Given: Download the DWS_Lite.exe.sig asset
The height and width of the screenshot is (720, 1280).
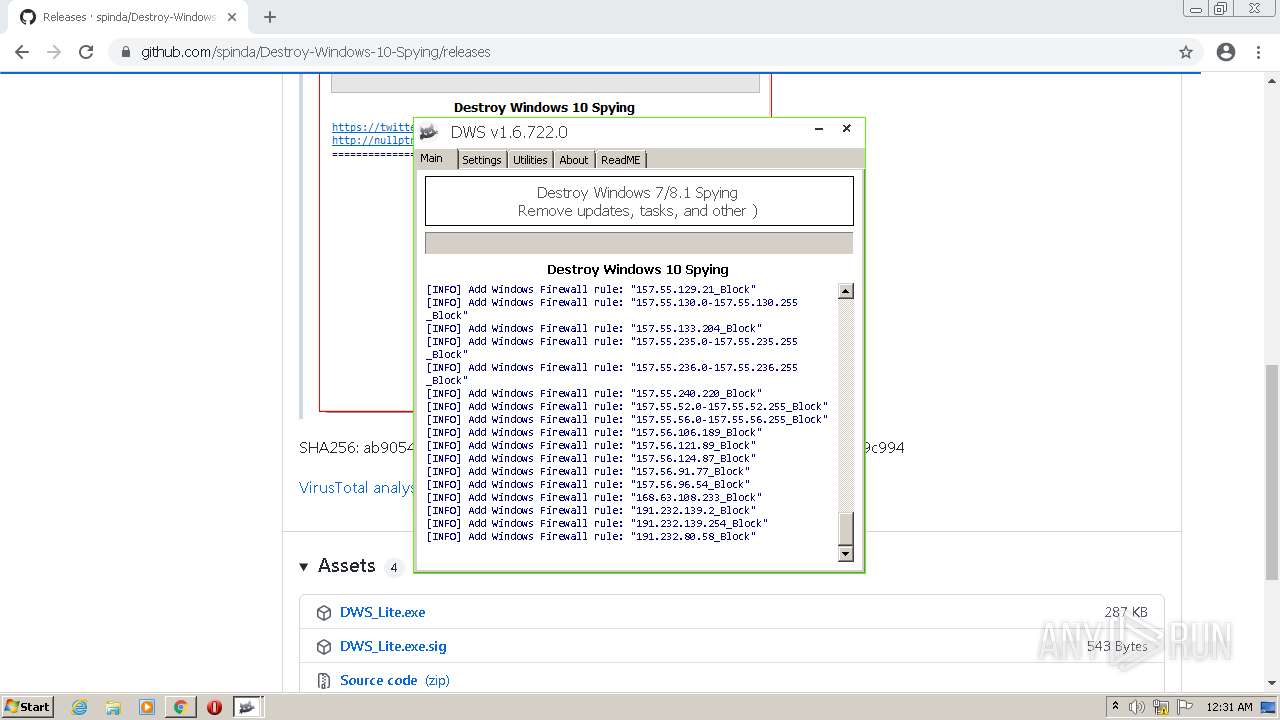Looking at the screenshot, I should [393, 646].
